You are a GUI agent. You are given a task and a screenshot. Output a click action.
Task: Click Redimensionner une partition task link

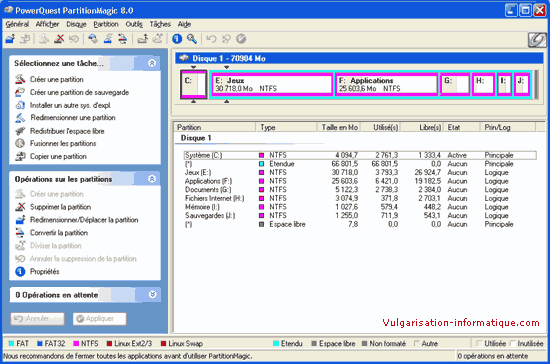pyautogui.click(x=73, y=117)
